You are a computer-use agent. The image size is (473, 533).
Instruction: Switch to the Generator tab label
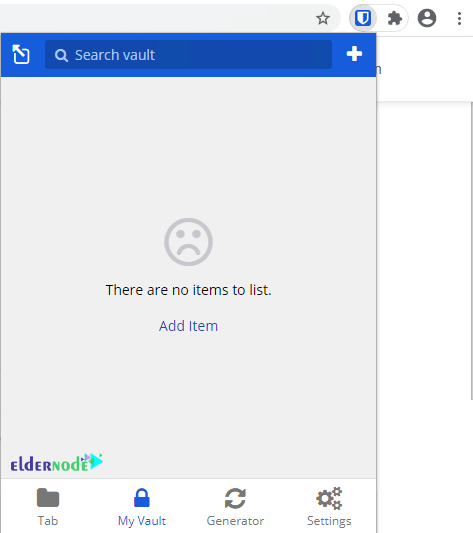point(235,521)
